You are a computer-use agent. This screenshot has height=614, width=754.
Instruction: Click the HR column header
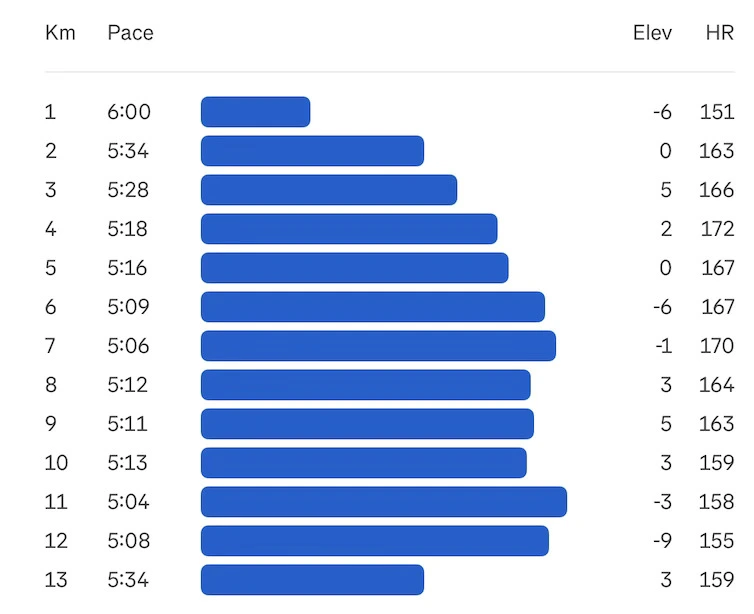pos(719,32)
